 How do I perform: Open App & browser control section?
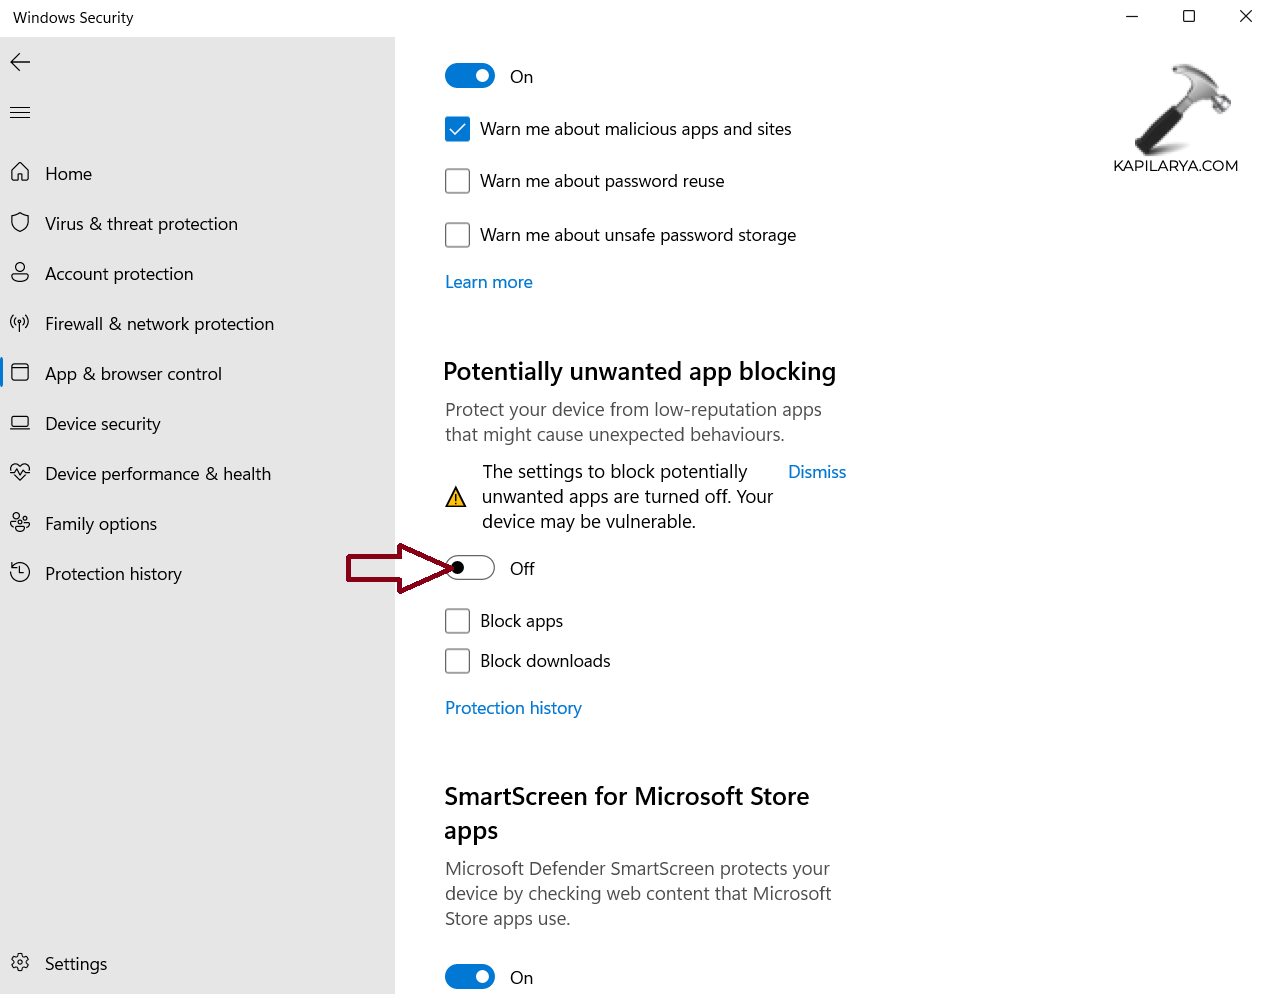(x=133, y=374)
